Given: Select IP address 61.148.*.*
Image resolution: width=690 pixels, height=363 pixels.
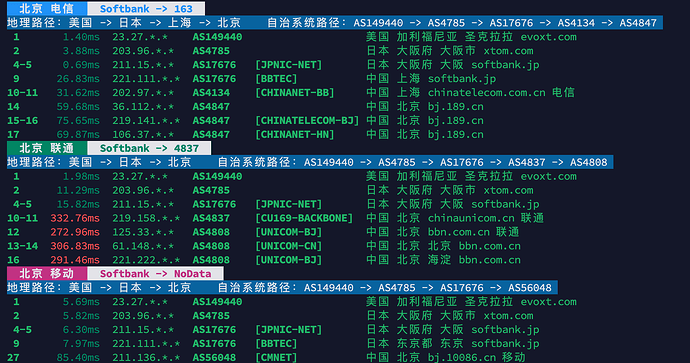Looking at the screenshot, I should [x=143, y=246].
